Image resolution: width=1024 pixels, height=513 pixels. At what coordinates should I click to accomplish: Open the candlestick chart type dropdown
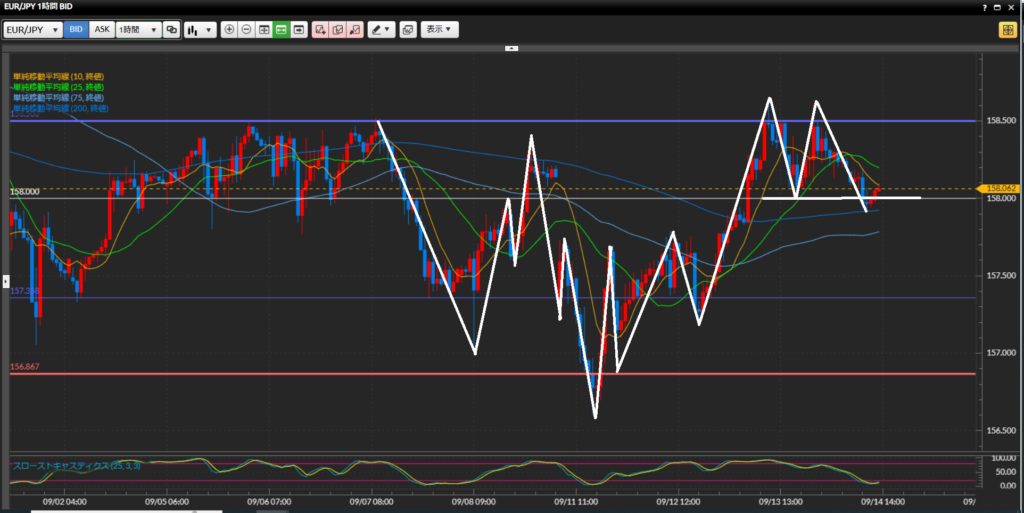point(200,30)
